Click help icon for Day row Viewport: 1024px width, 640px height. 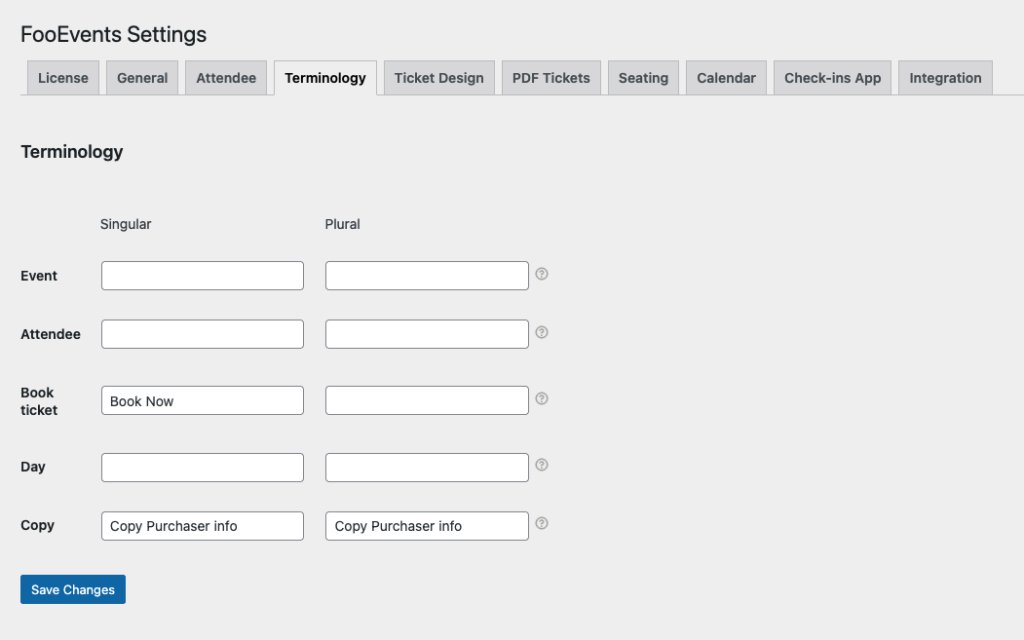(x=542, y=465)
